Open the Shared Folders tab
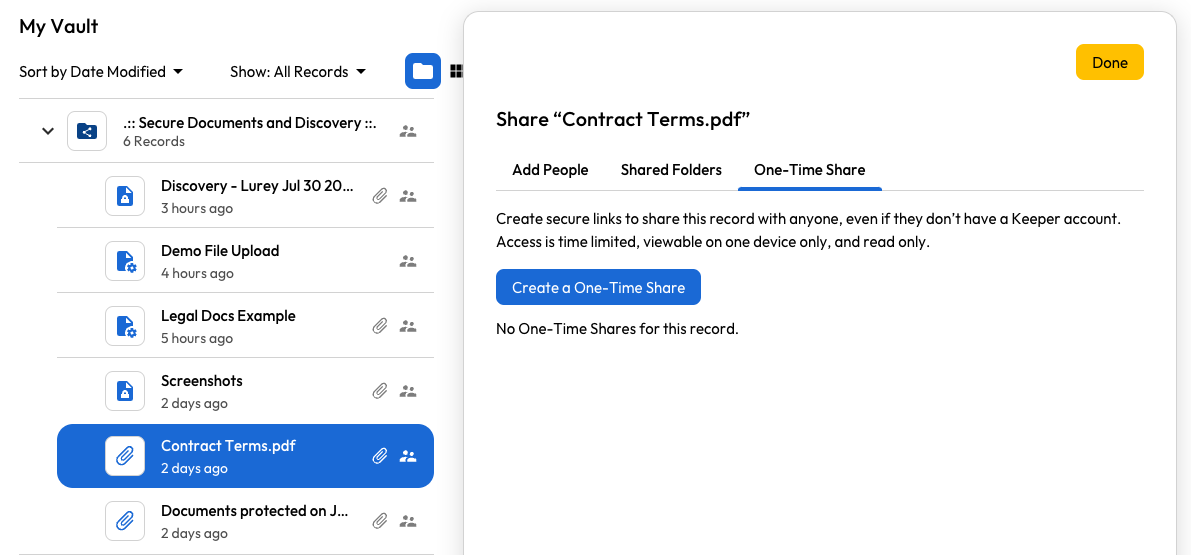Screen dimensions: 1191x555 point(671,170)
